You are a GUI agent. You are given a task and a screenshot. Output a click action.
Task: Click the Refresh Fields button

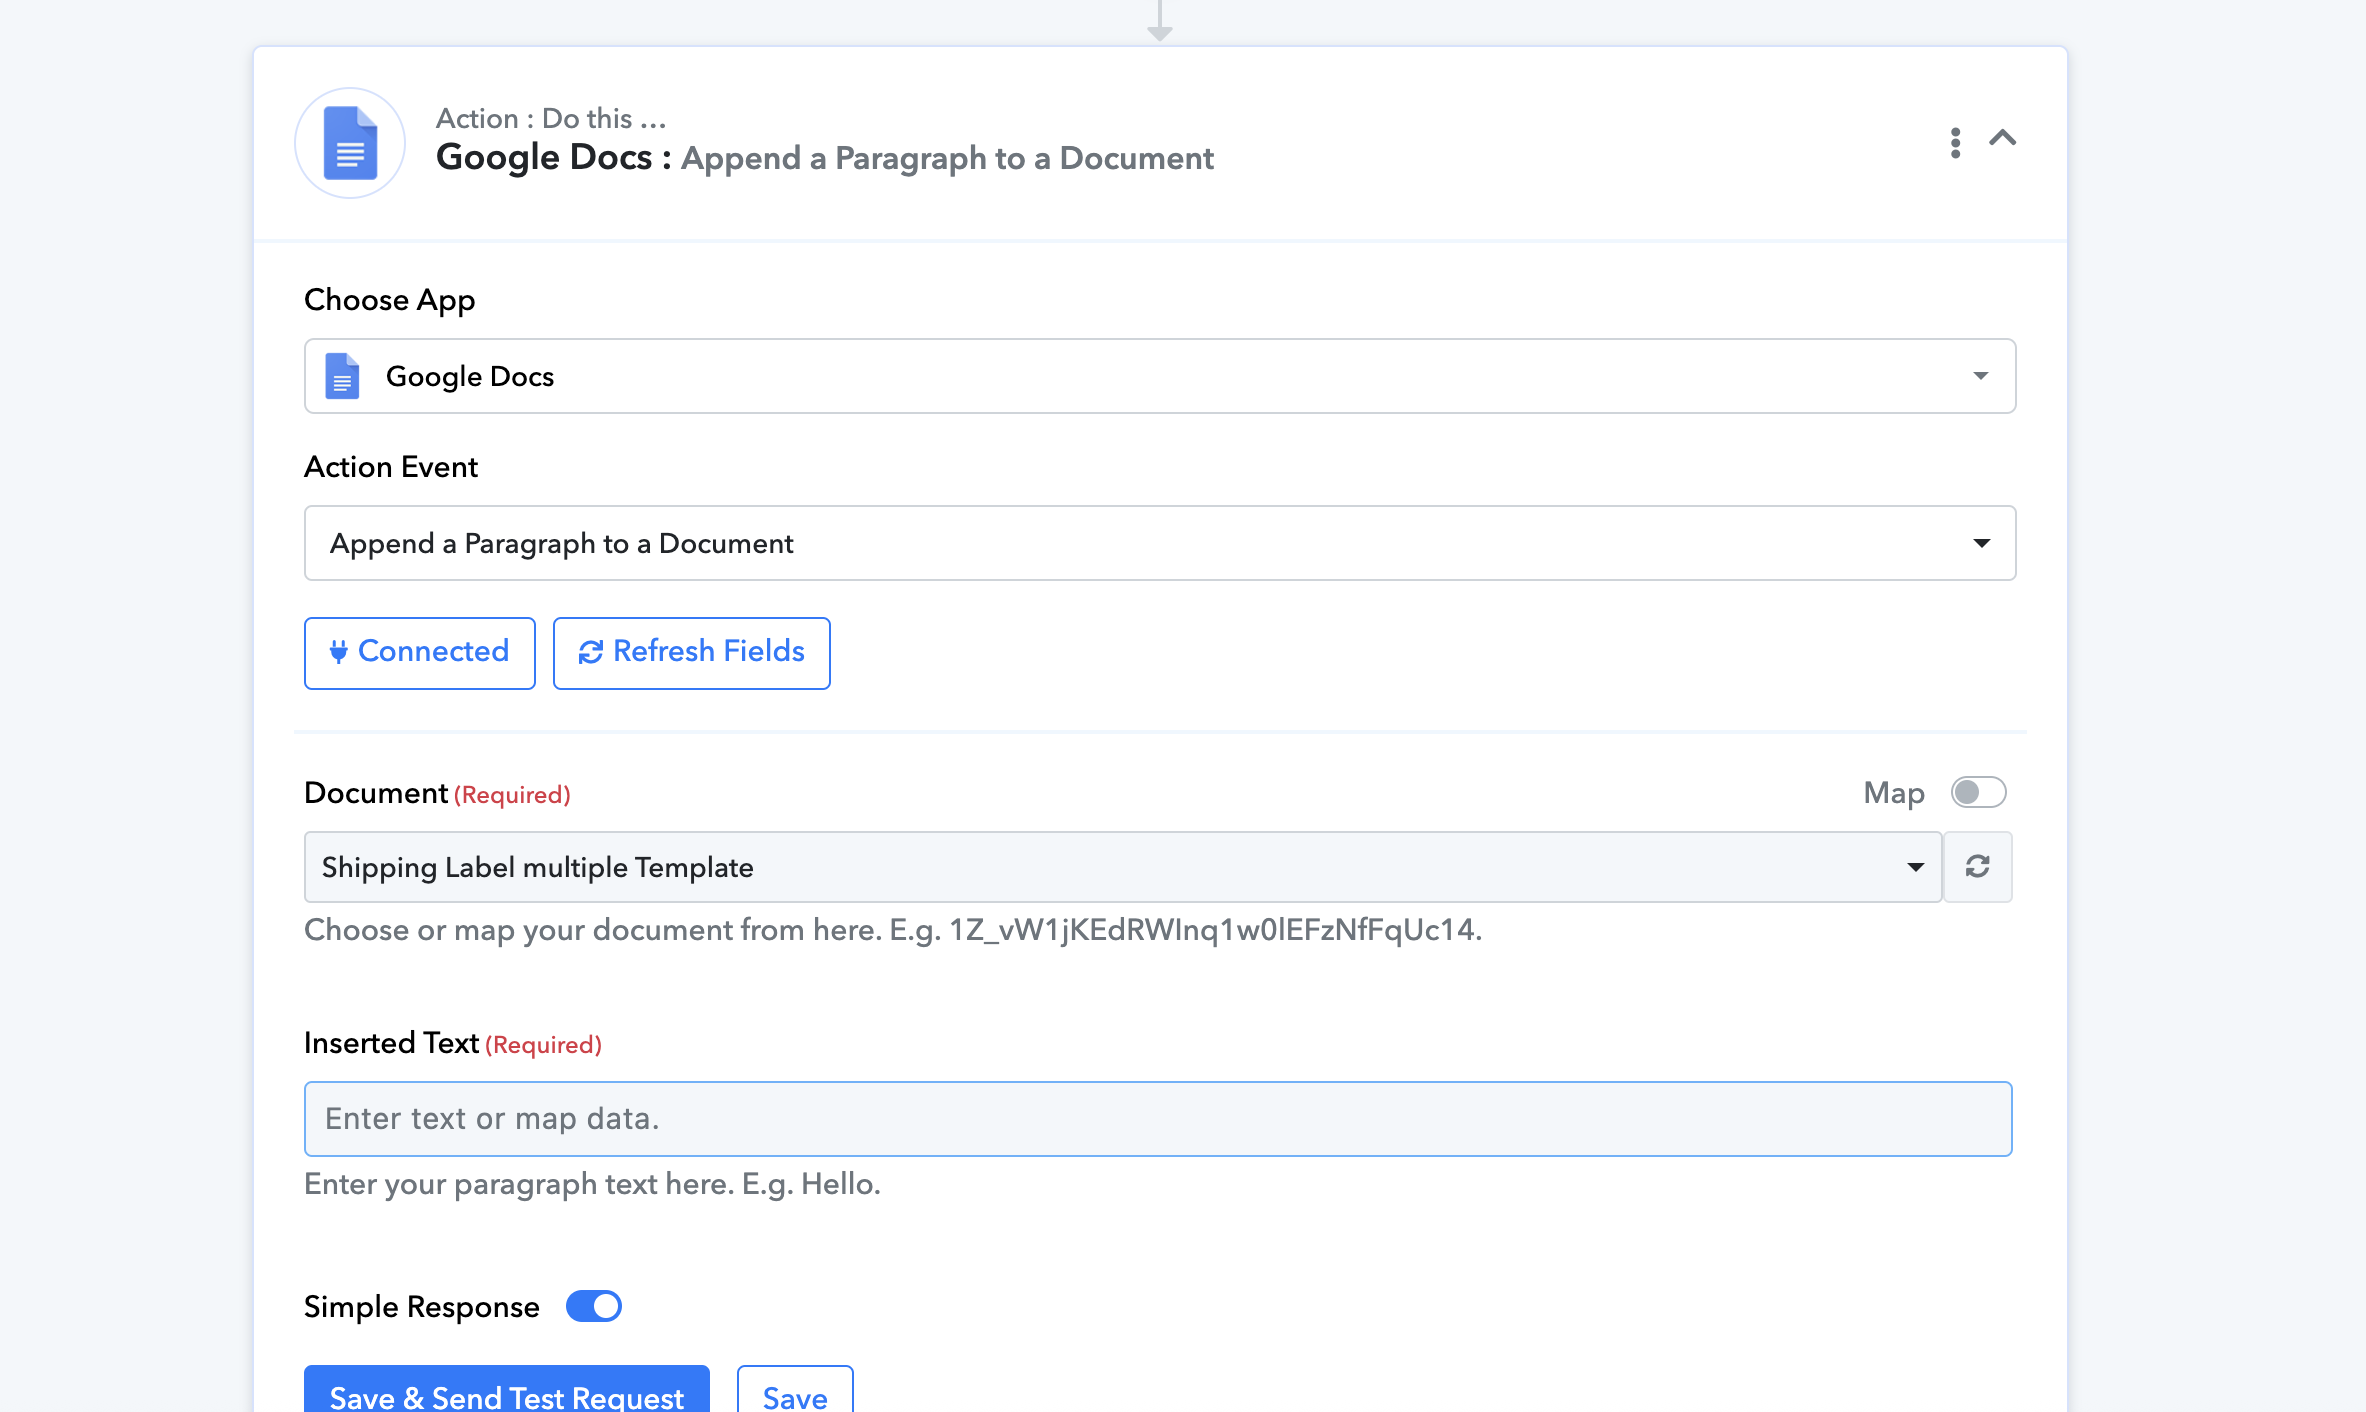[x=692, y=653]
